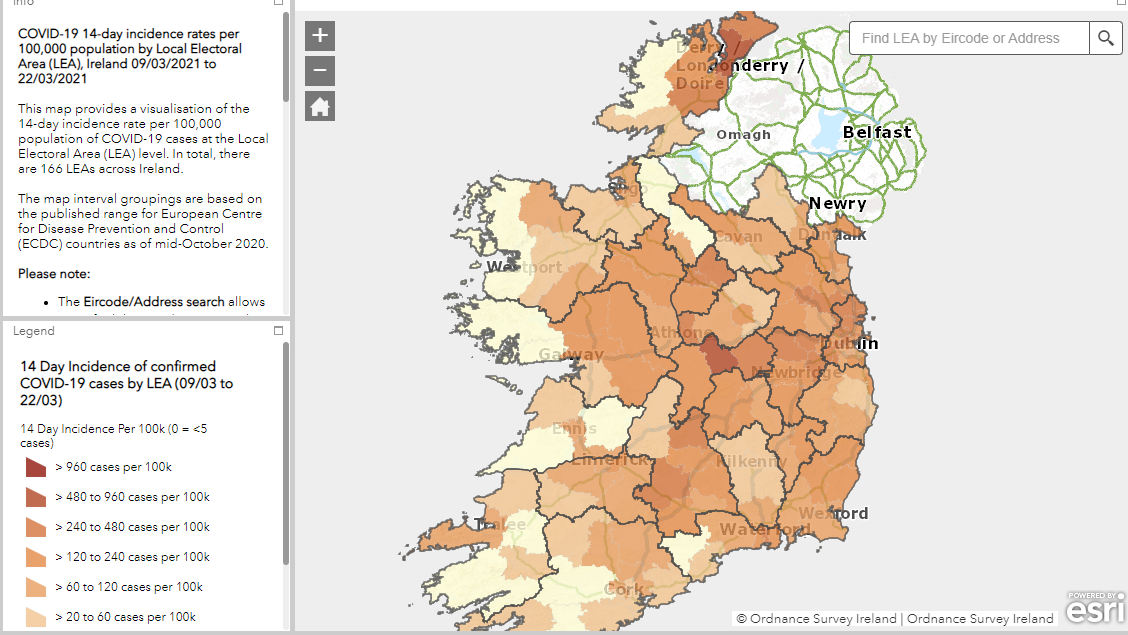Zoom in on the map

click(320, 36)
